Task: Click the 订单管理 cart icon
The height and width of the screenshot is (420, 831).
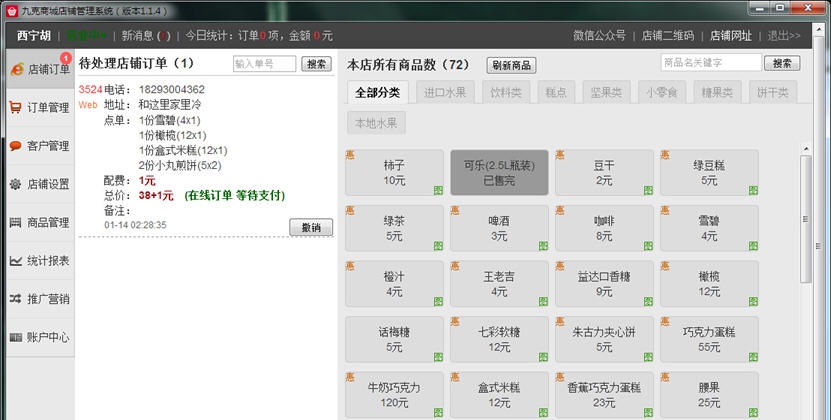Action: [x=15, y=108]
